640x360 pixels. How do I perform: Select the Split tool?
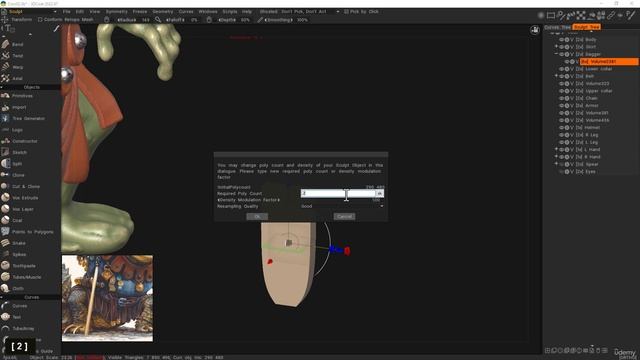[17, 164]
